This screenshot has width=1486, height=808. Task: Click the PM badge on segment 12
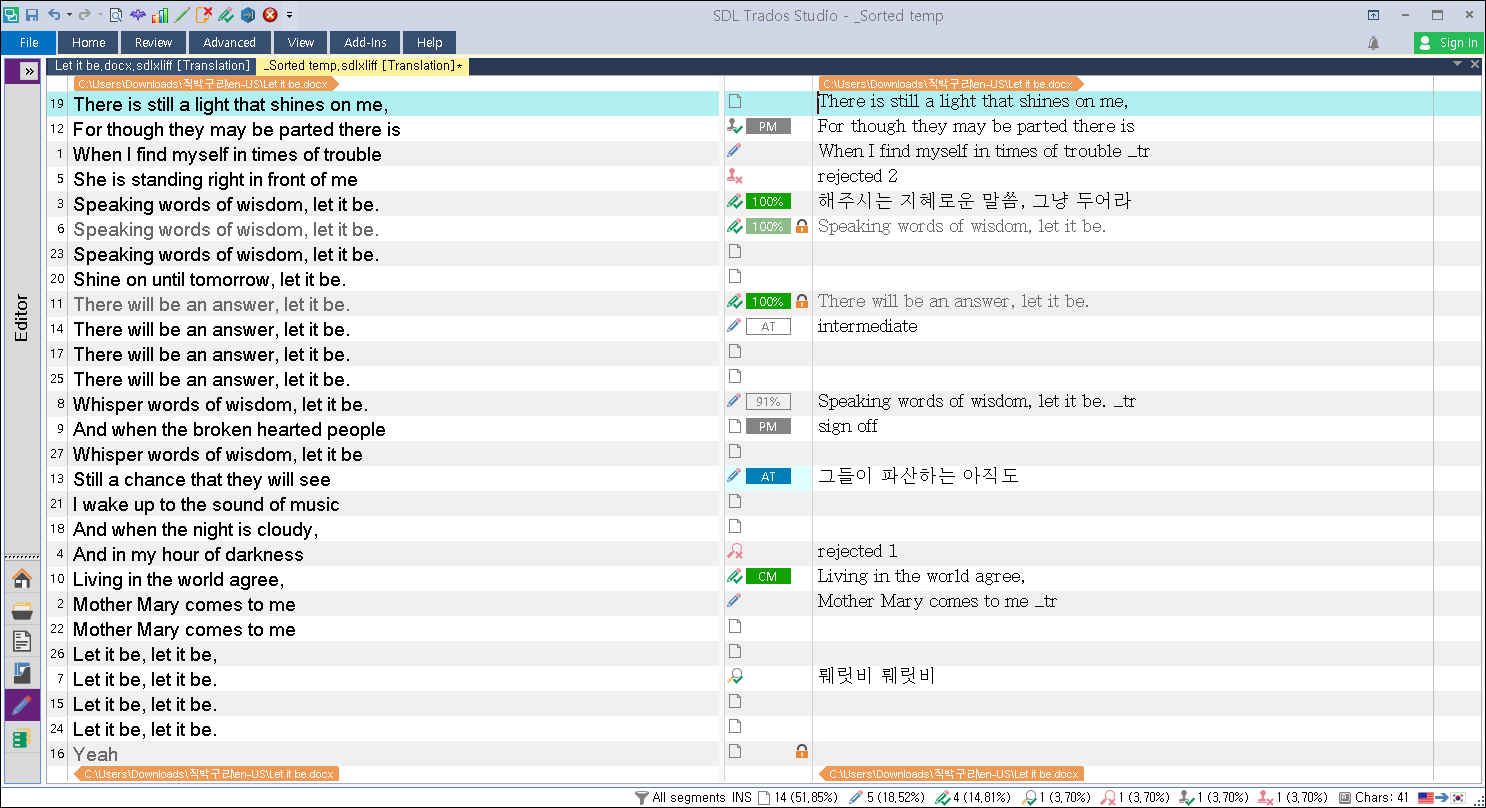click(x=768, y=127)
